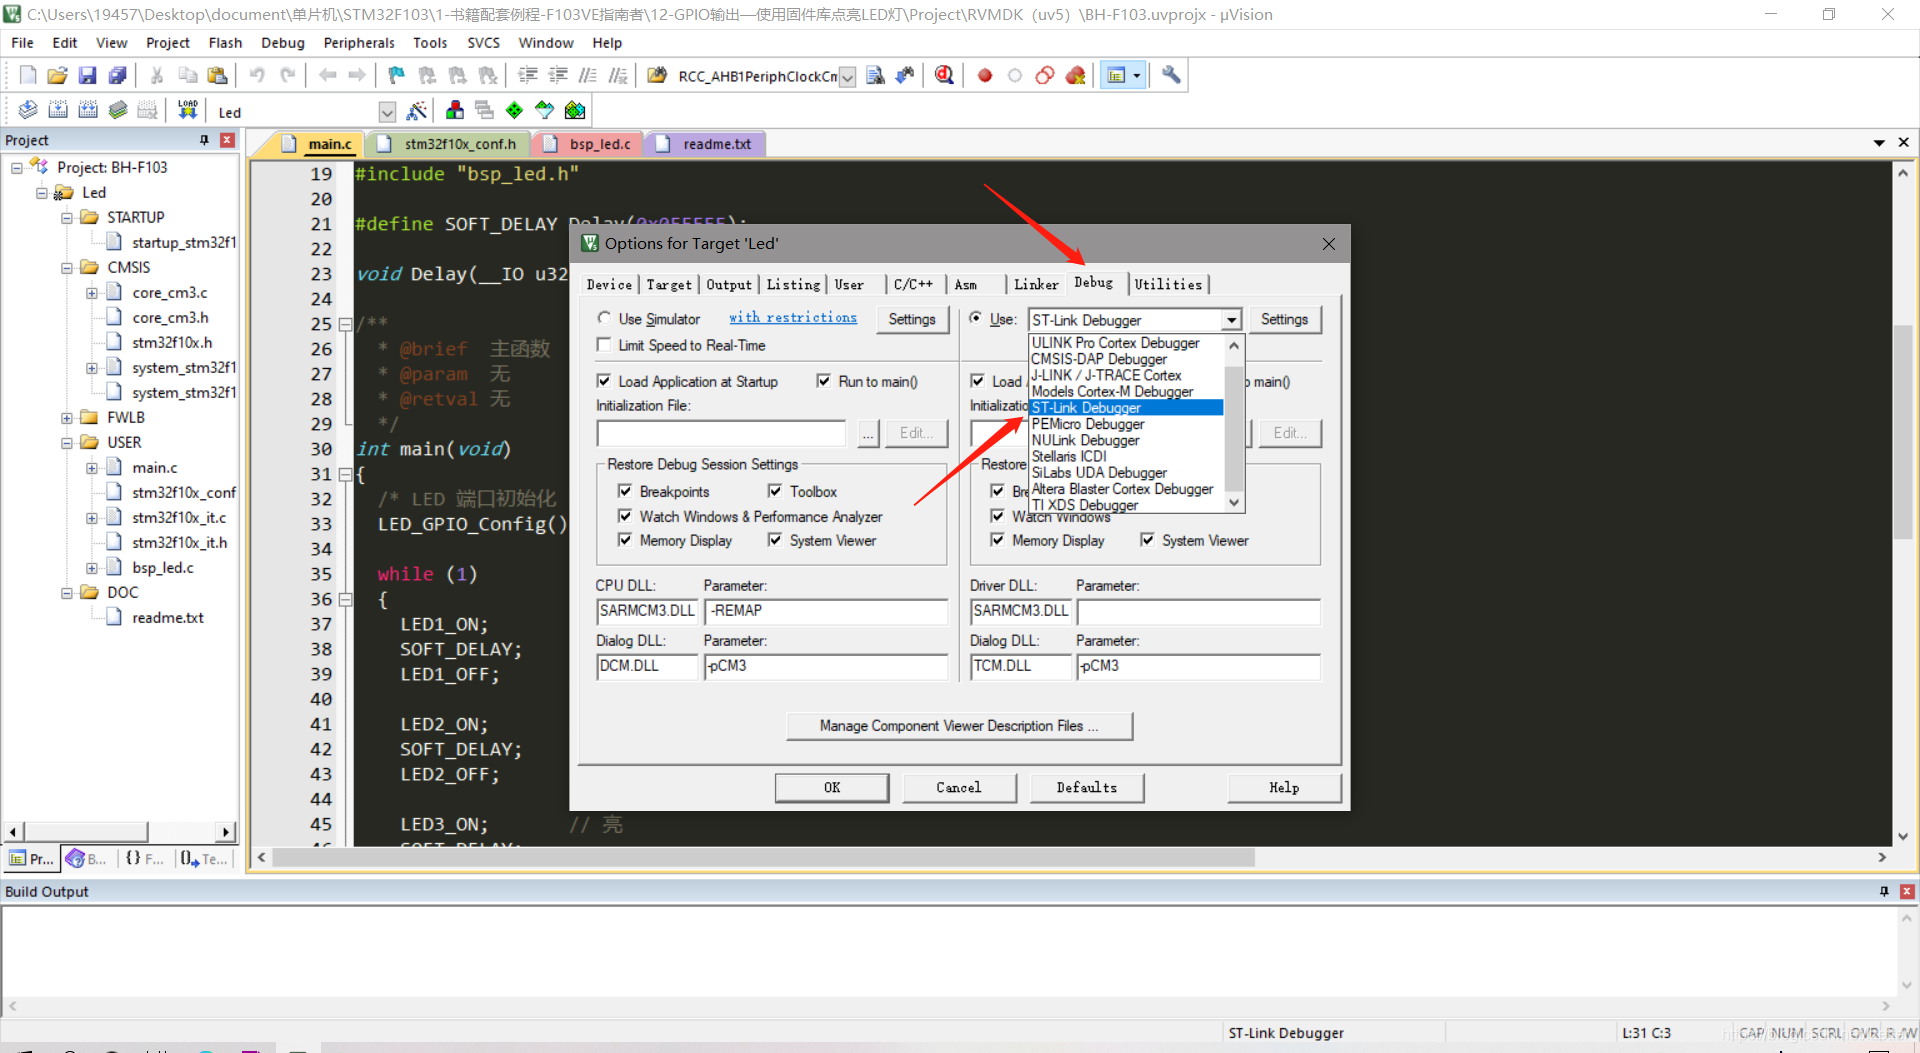Start the debug session toolbar icon
The image size is (1920, 1053).
point(944,76)
